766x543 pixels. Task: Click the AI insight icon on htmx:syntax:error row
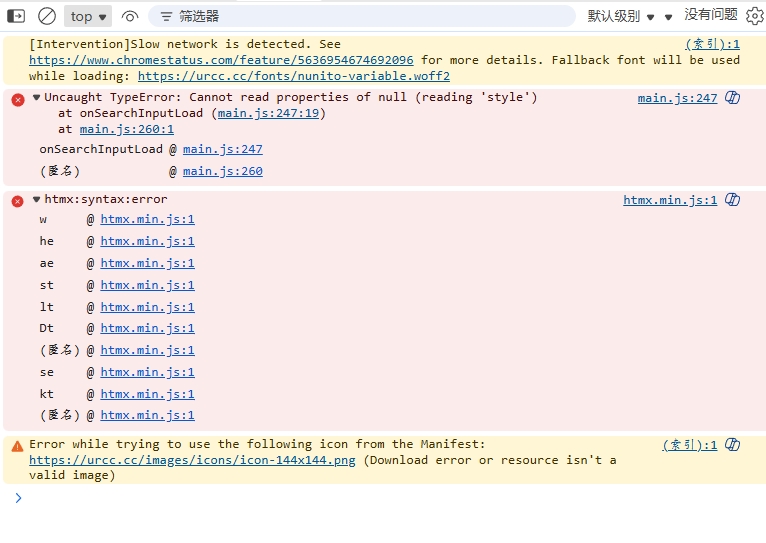tap(732, 200)
